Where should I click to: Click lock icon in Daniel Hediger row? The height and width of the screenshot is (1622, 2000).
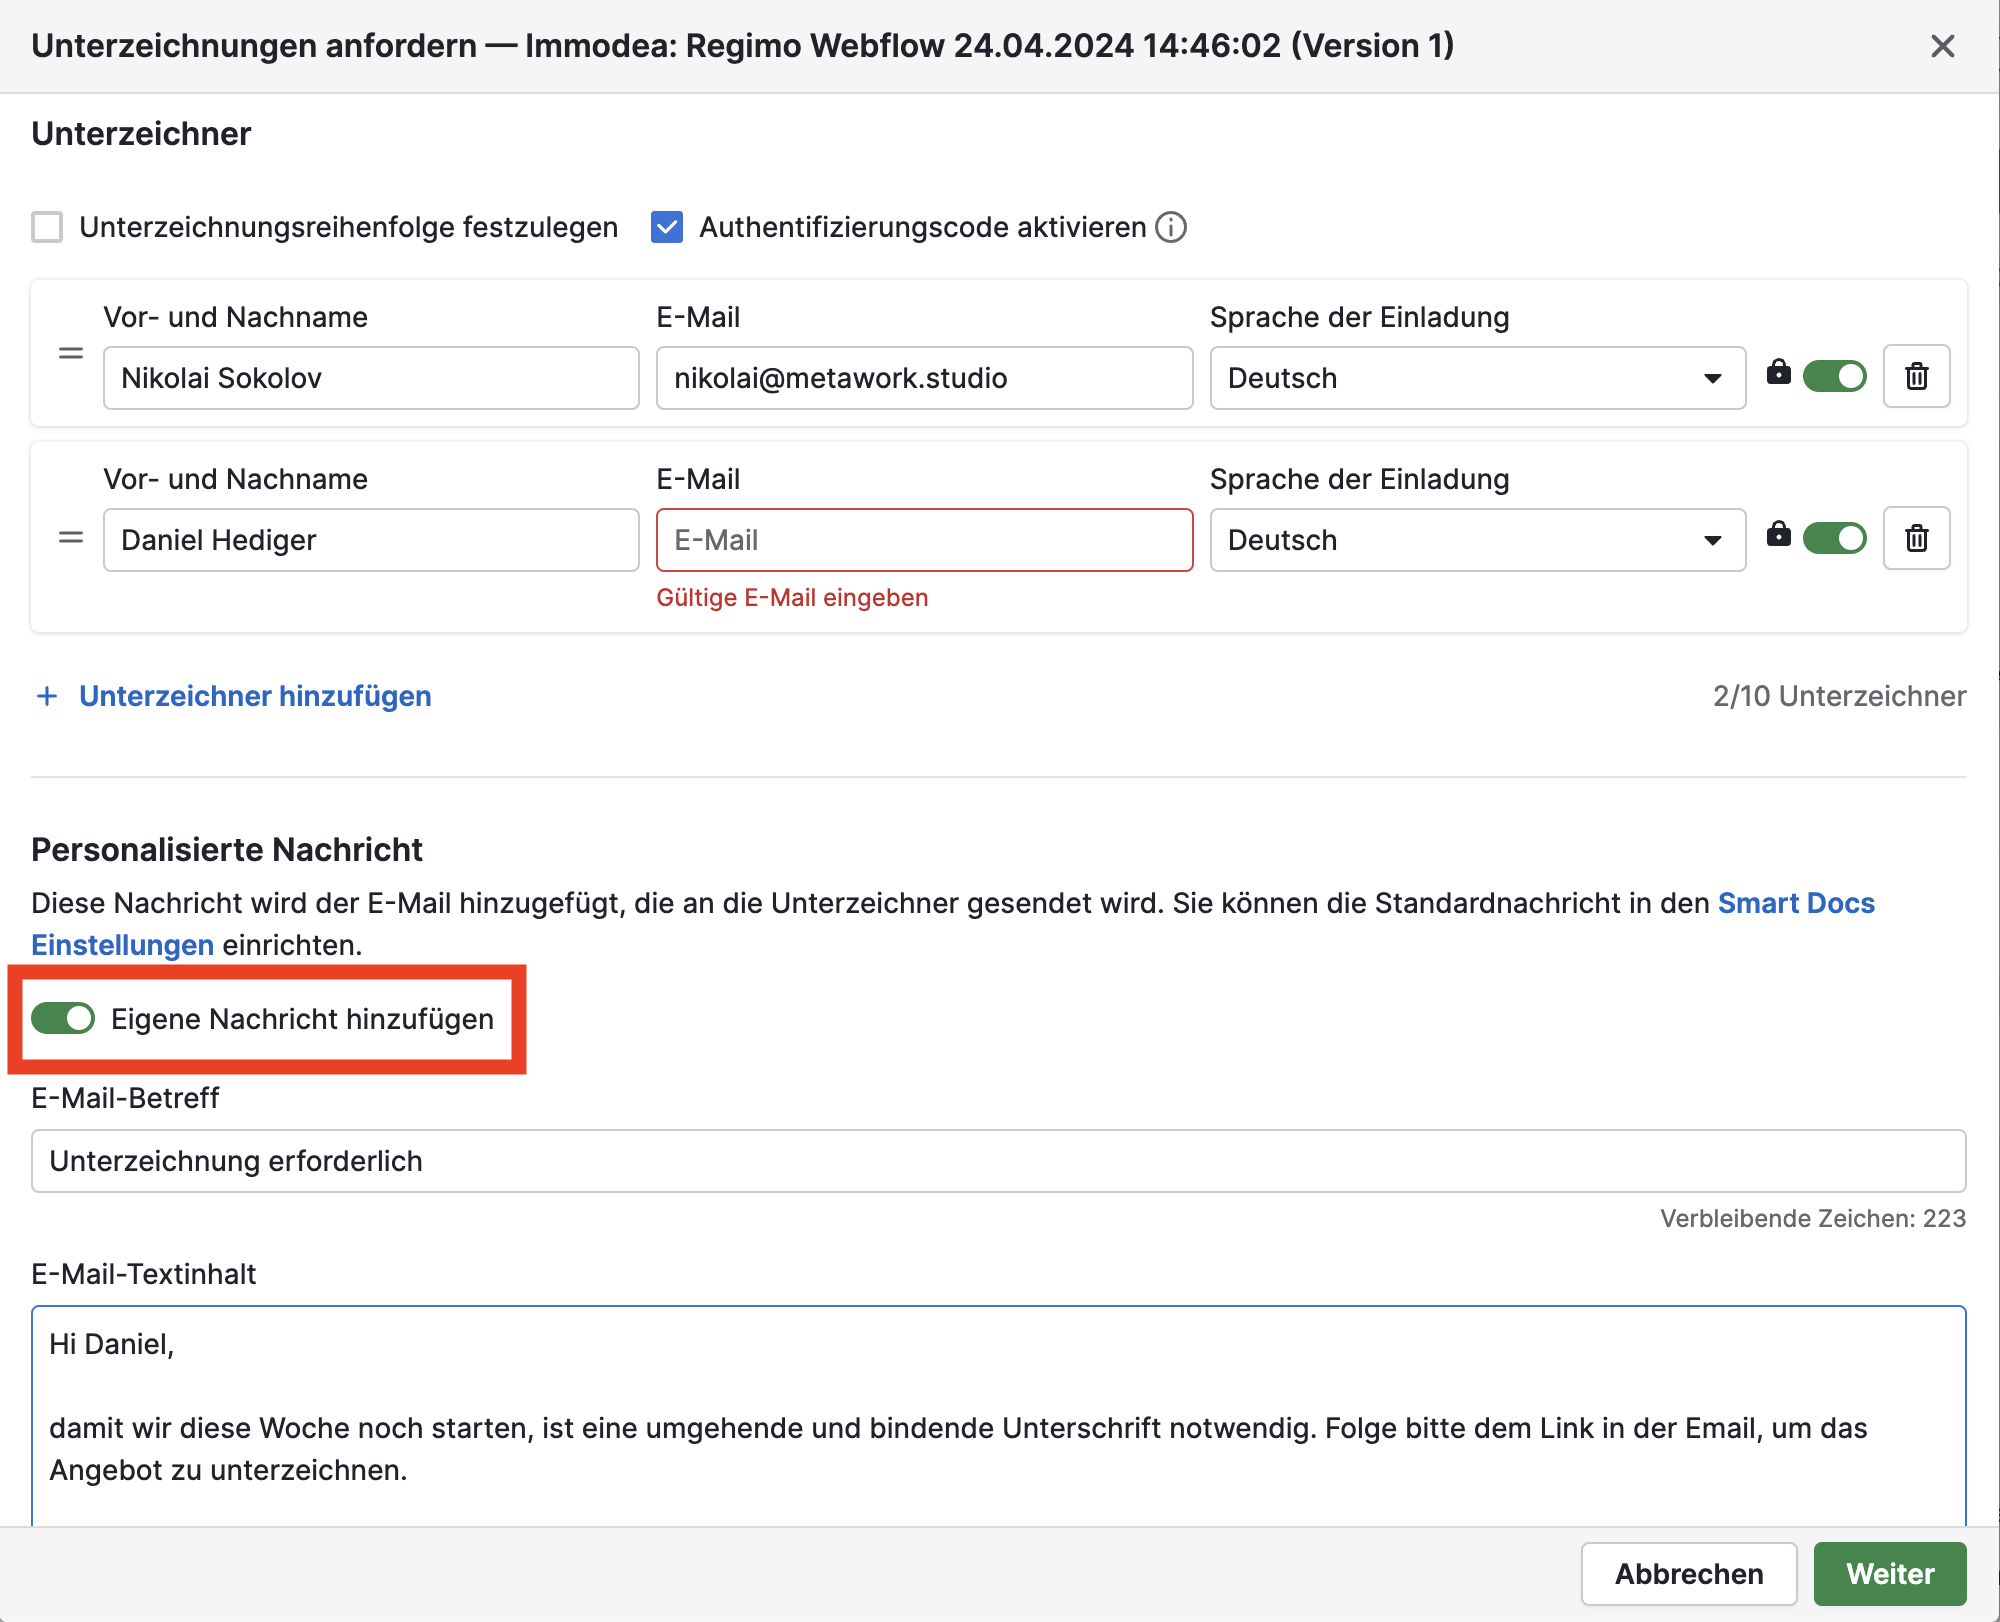point(1778,534)
